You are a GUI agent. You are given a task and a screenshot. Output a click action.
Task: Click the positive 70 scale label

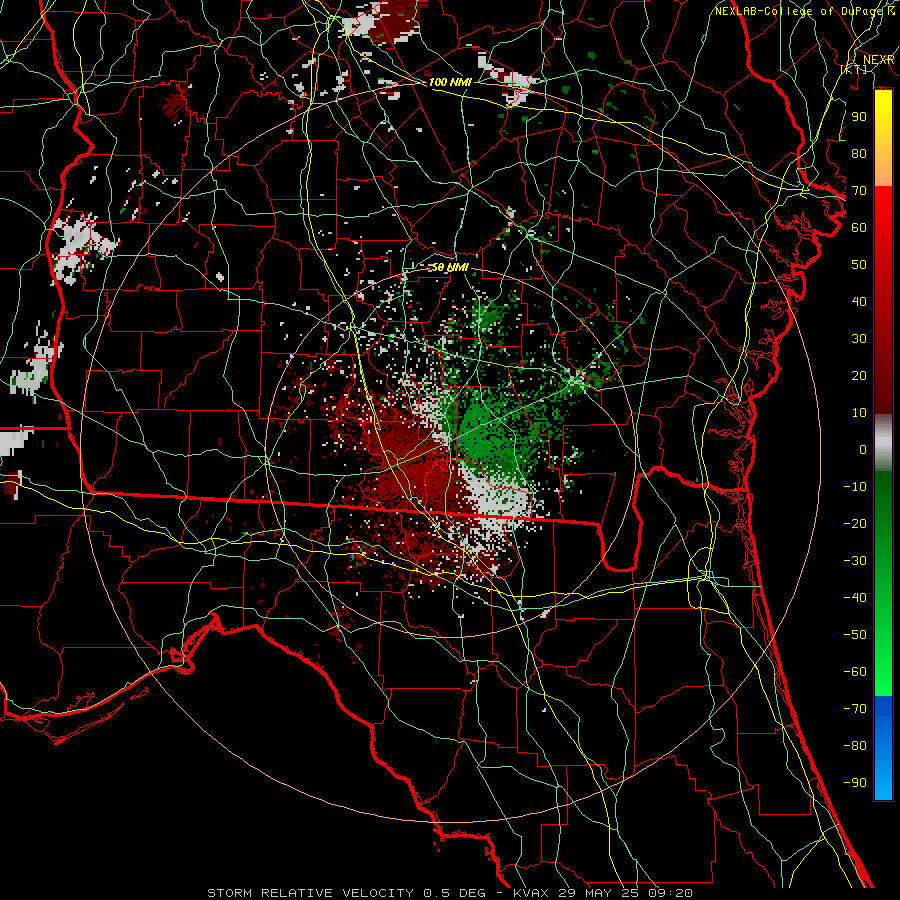pyautogui.click(x=859, y=190)
